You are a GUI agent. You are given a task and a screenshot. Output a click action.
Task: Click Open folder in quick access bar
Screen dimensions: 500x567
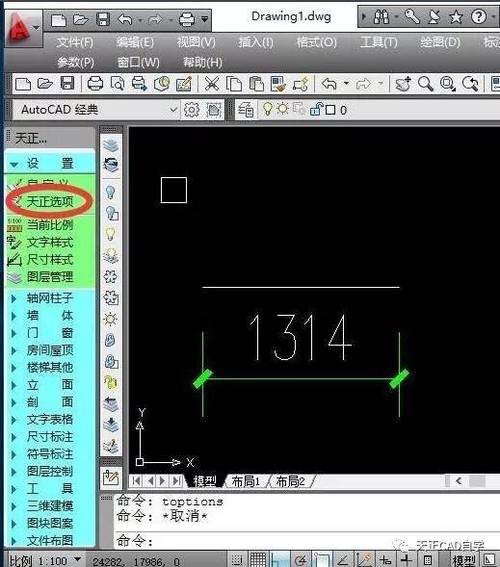coord(81,19)
